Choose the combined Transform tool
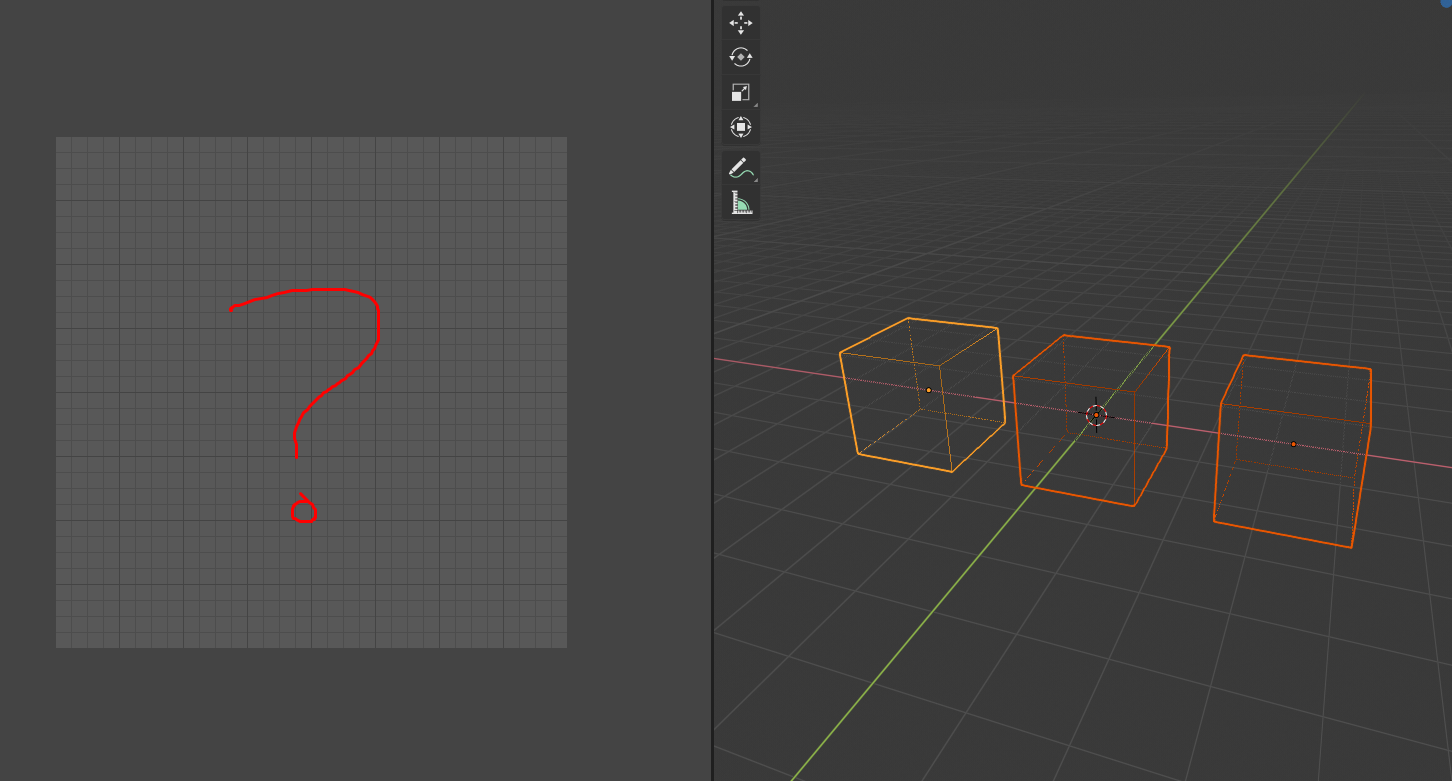This screenshot has width=1452, height=781. (740, 127)
